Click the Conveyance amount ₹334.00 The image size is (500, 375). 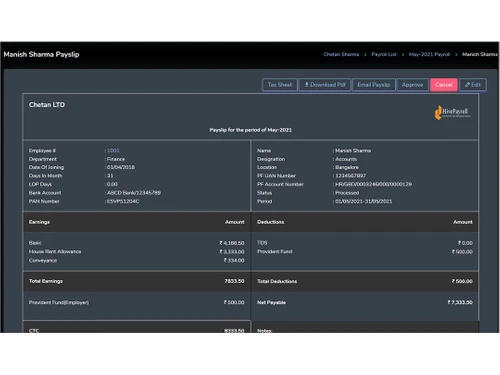[x=234, y=260]
